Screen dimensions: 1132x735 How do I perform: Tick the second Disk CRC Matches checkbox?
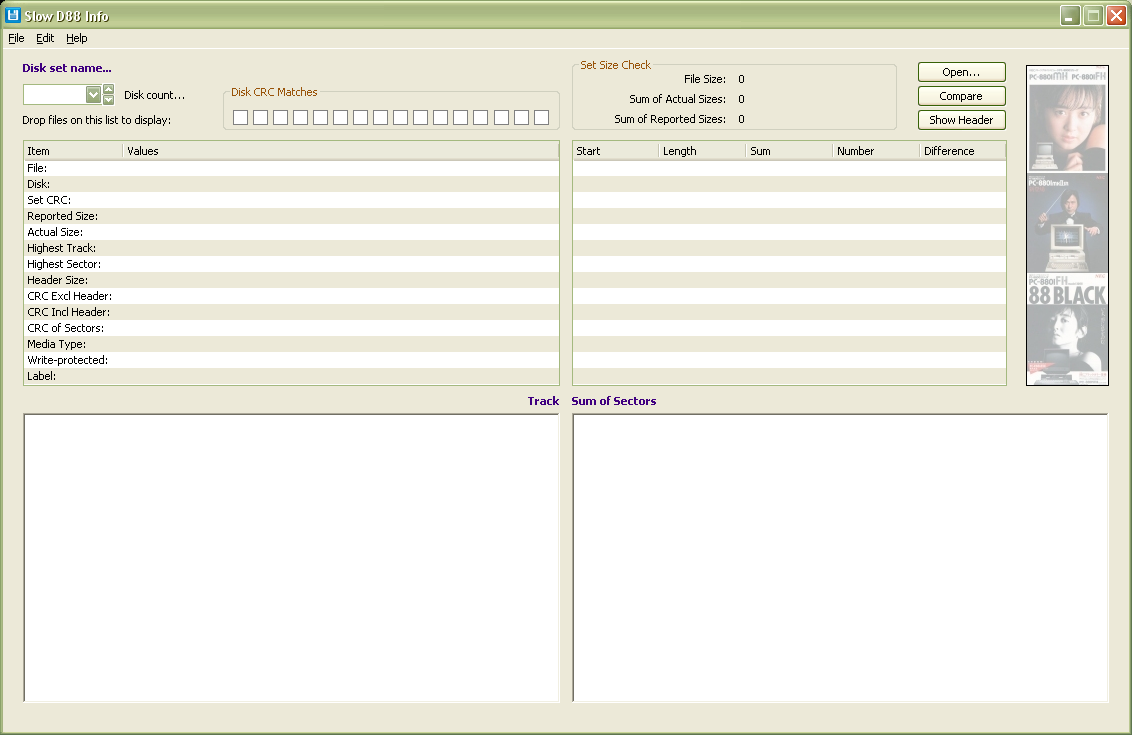261,118
